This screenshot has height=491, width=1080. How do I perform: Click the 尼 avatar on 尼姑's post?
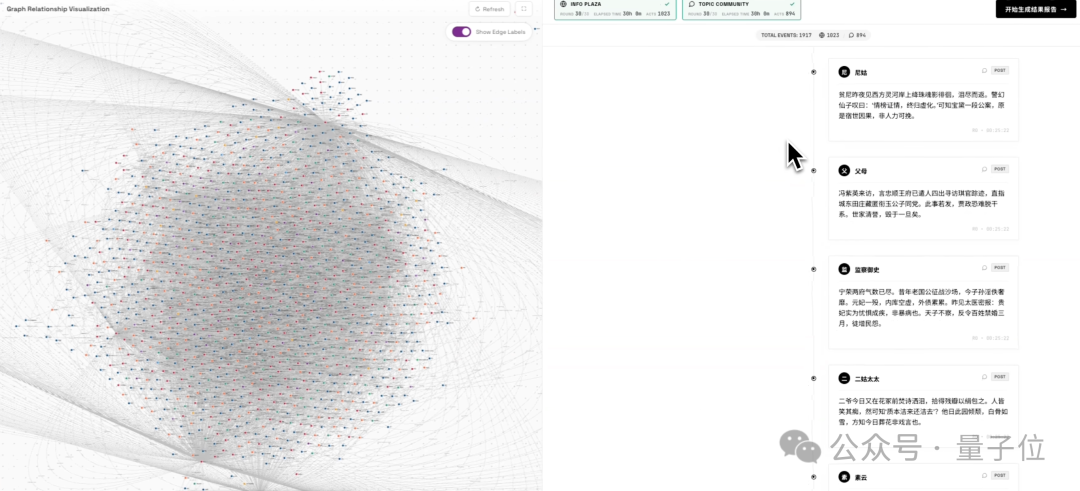tap(844, 72)
